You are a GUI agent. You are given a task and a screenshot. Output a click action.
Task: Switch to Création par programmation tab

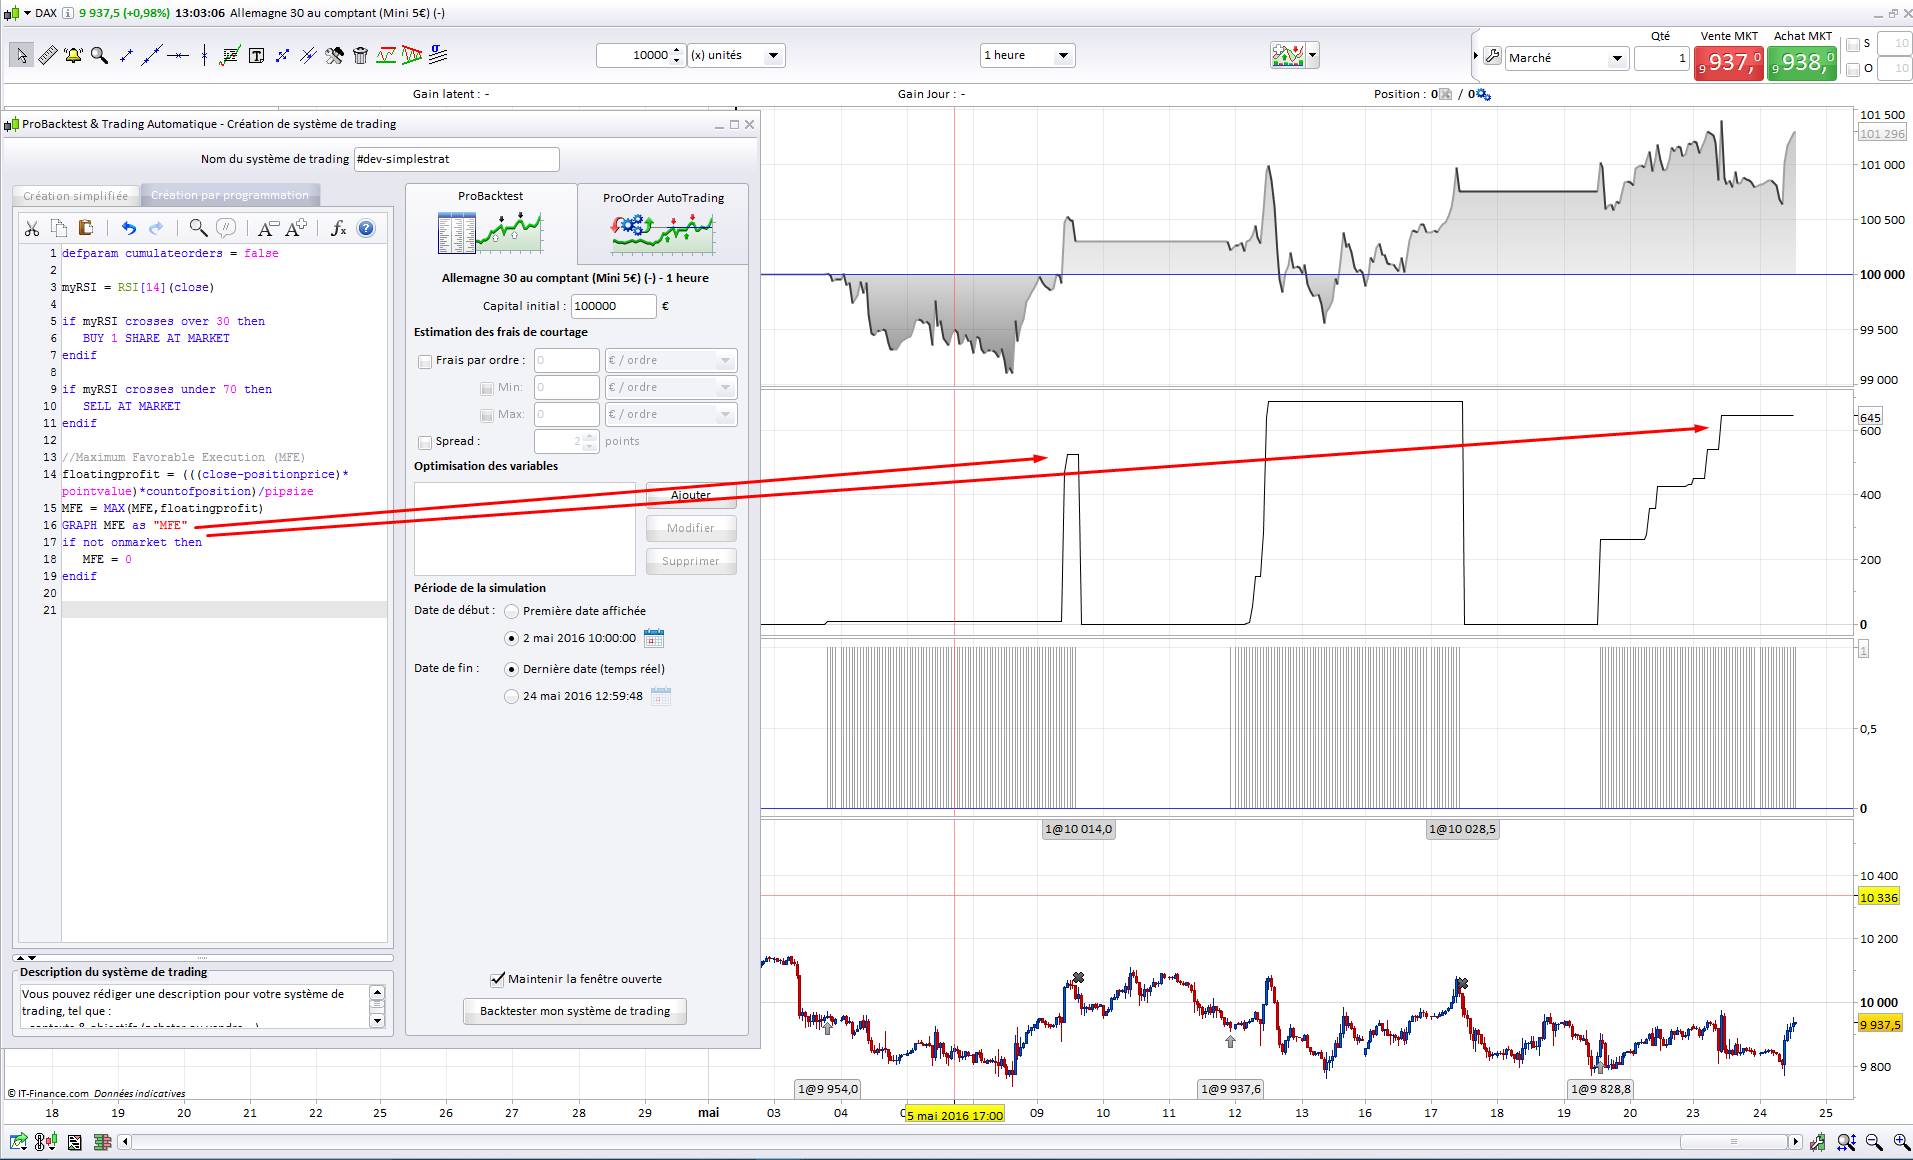click(230, 195)
